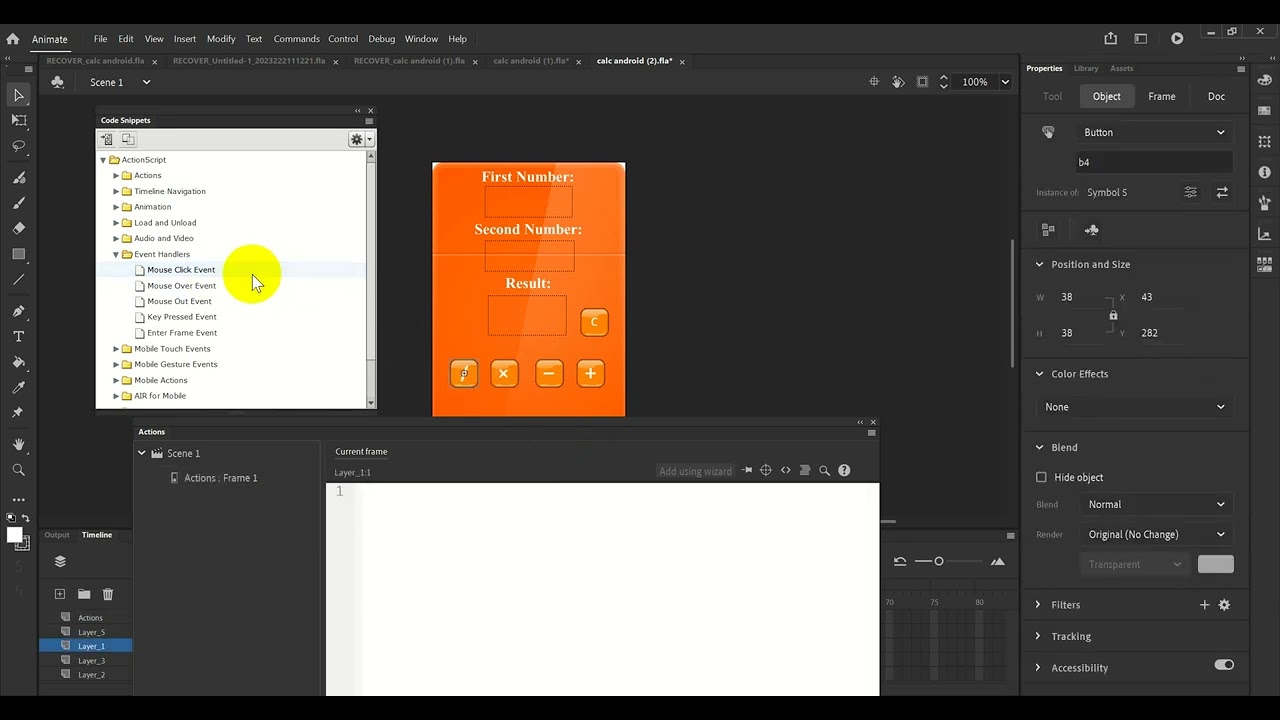
Task: Click the Center Stage icon
Action: 874,82
